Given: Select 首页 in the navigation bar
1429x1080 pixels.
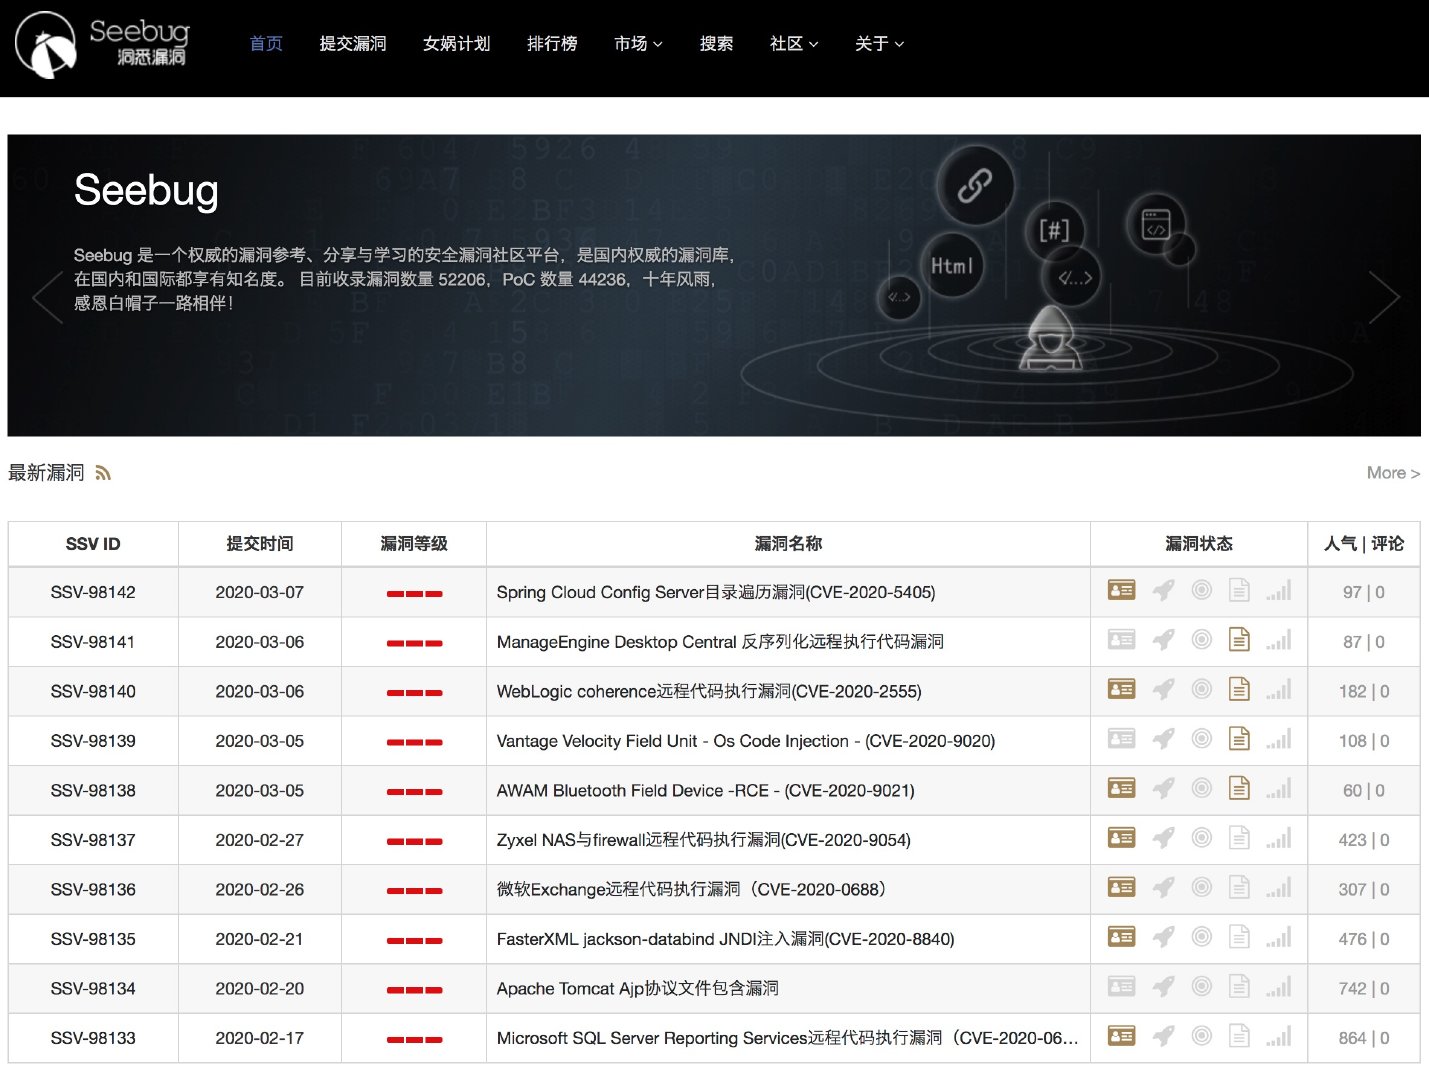Looking at the screenshot, I should click(x=265, y=44).
